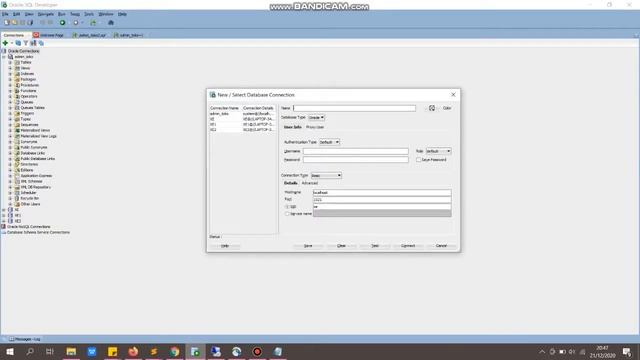The width and height of the screenshot is (640, 360).
Task: Switch to the Welcome Page tab
Action: click(x=49, y=35)
